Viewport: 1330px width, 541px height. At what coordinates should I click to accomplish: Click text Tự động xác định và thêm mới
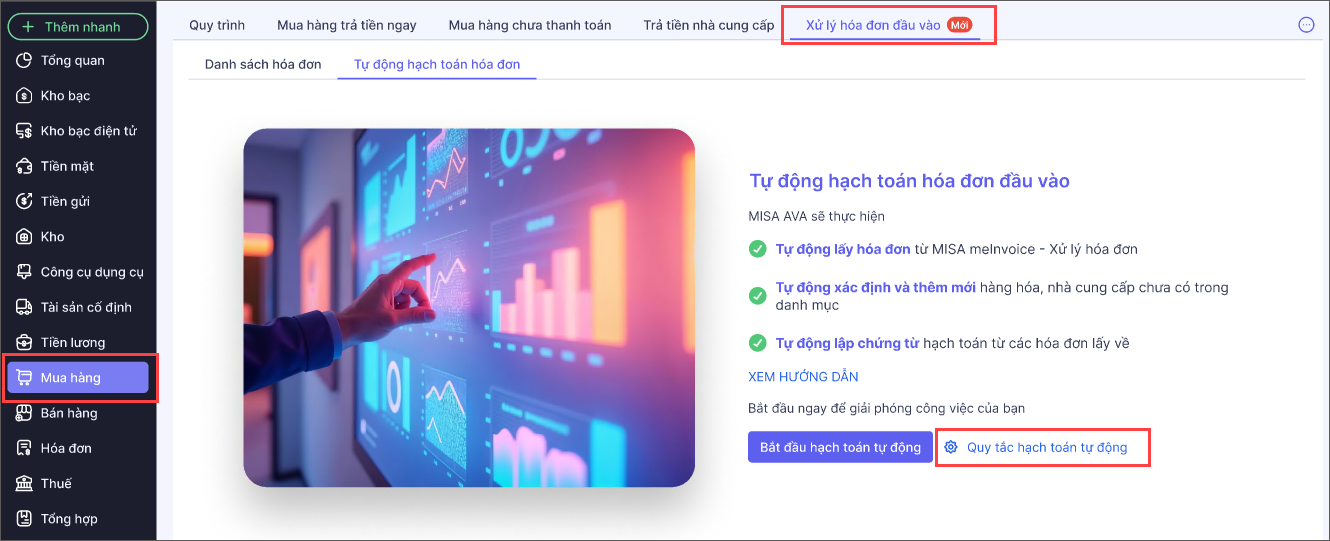point(876,287)
